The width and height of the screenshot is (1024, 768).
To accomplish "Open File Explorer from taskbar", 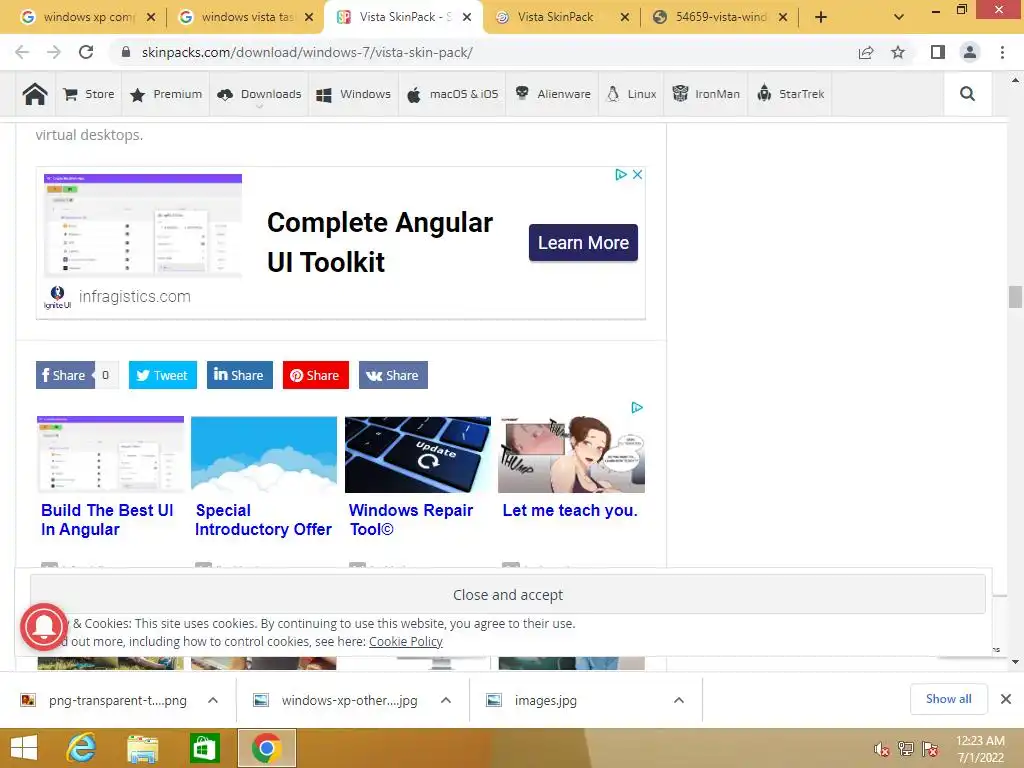I will click(x=143, y=748).
